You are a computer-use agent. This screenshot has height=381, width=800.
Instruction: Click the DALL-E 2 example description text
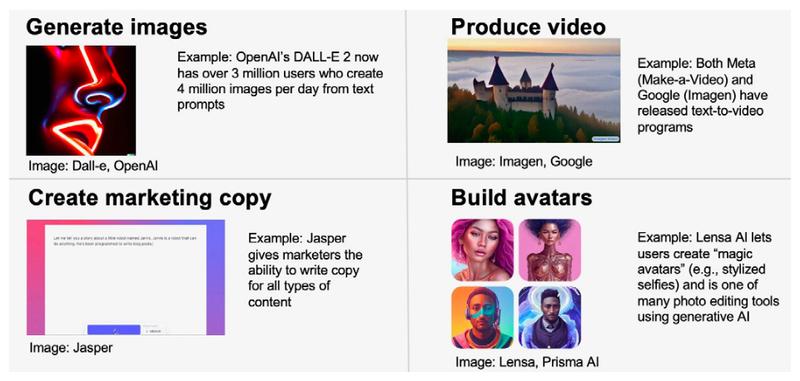point(280,81)
